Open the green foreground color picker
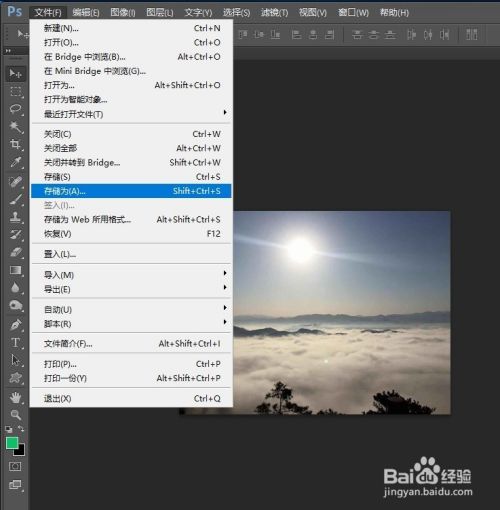This screenshot has height=510, width=500. click(x=12, y=443)
